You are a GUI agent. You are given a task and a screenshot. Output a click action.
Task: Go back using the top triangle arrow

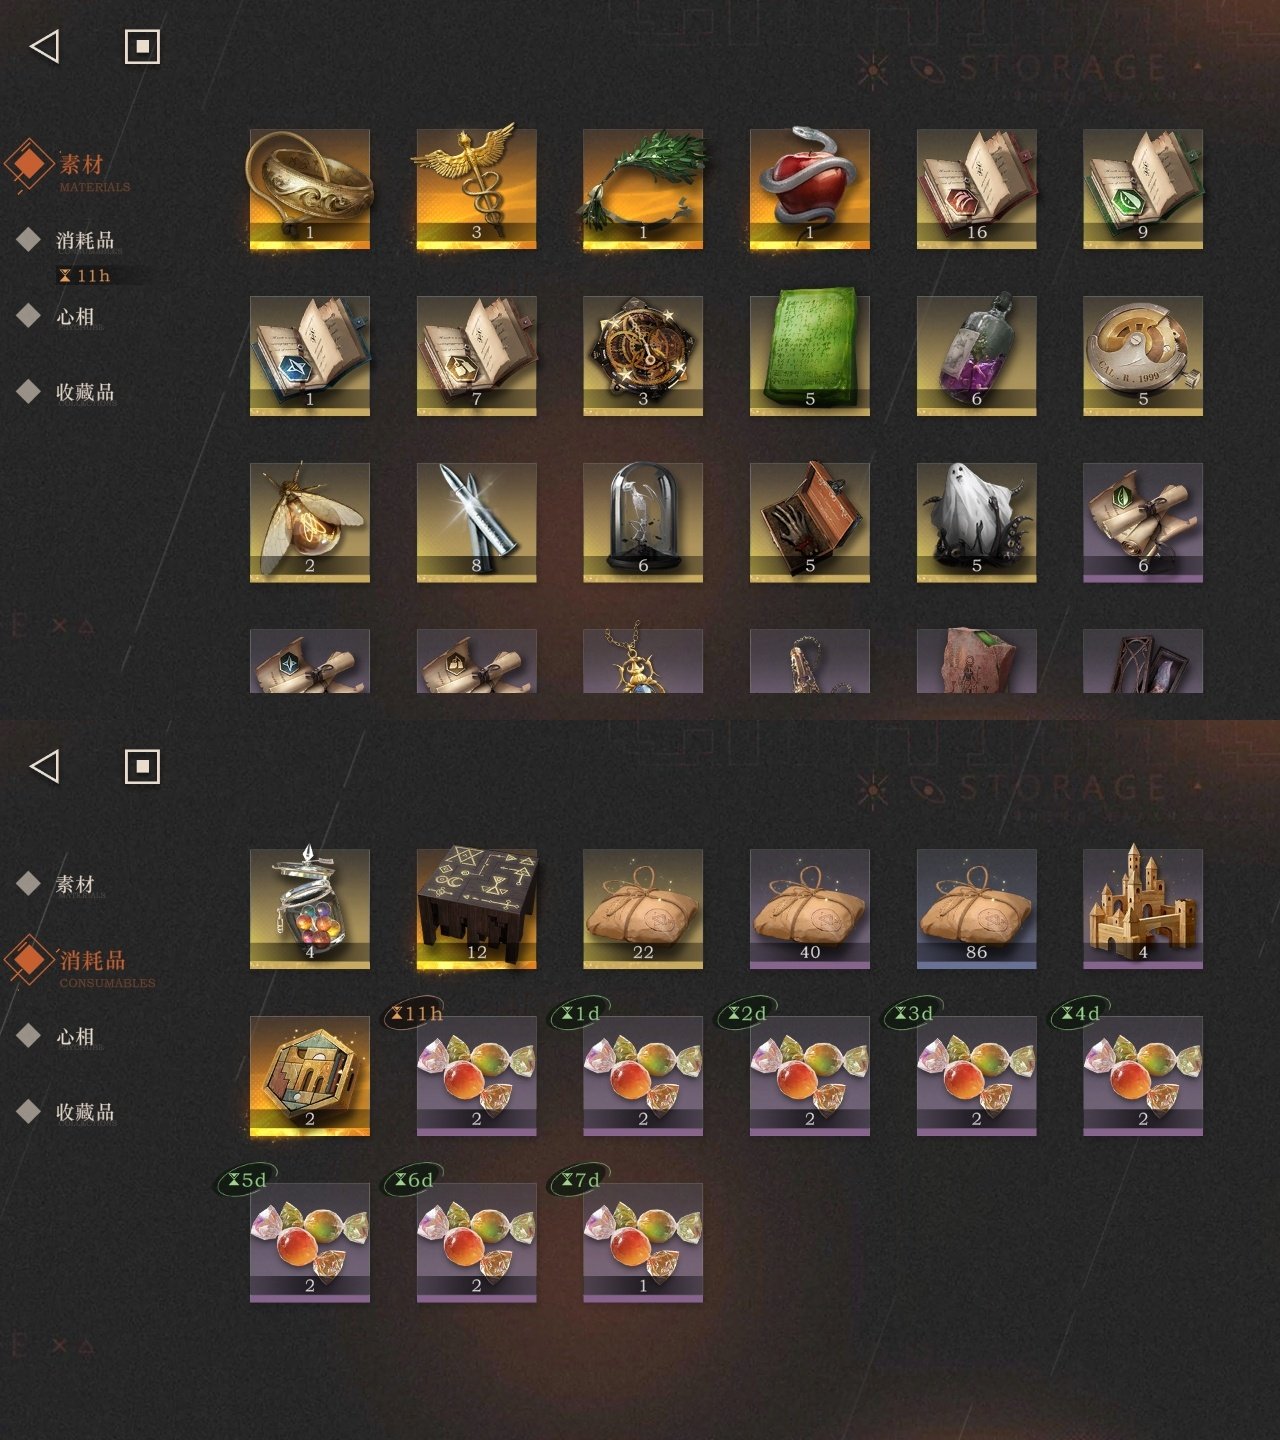tap(45, 46)
